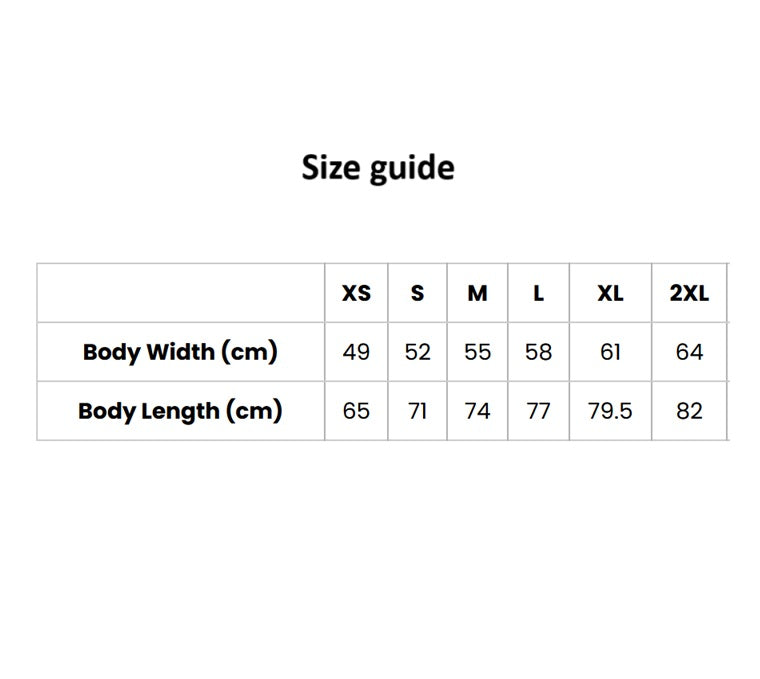Click the Body Width (cm) row label

(x=180, y=352)
